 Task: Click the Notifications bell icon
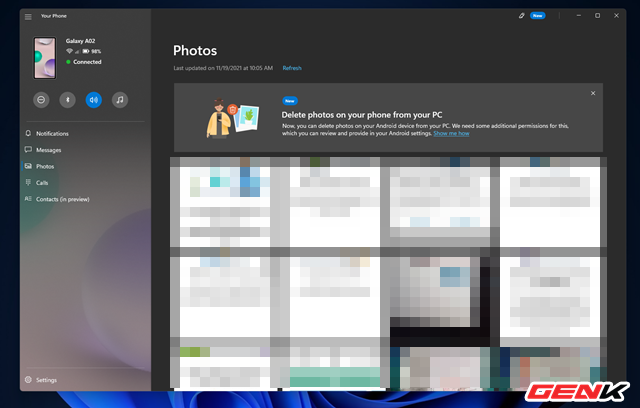tap(28, 133)
